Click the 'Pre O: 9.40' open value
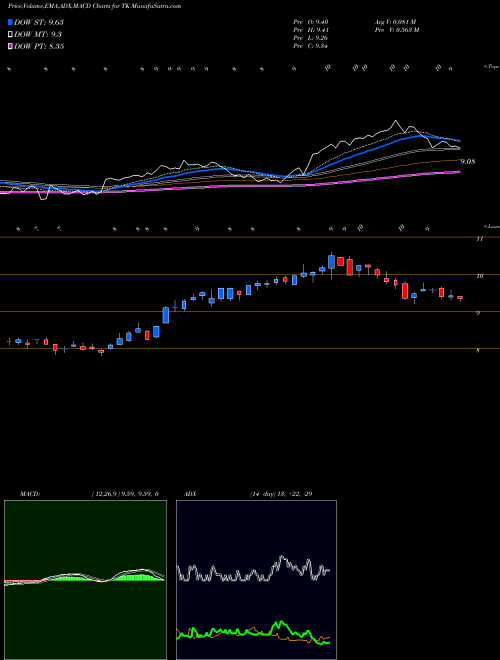Image resolution: width=500 pixels, height=660 pixels. pyautogui.click(x=311, y=22)
